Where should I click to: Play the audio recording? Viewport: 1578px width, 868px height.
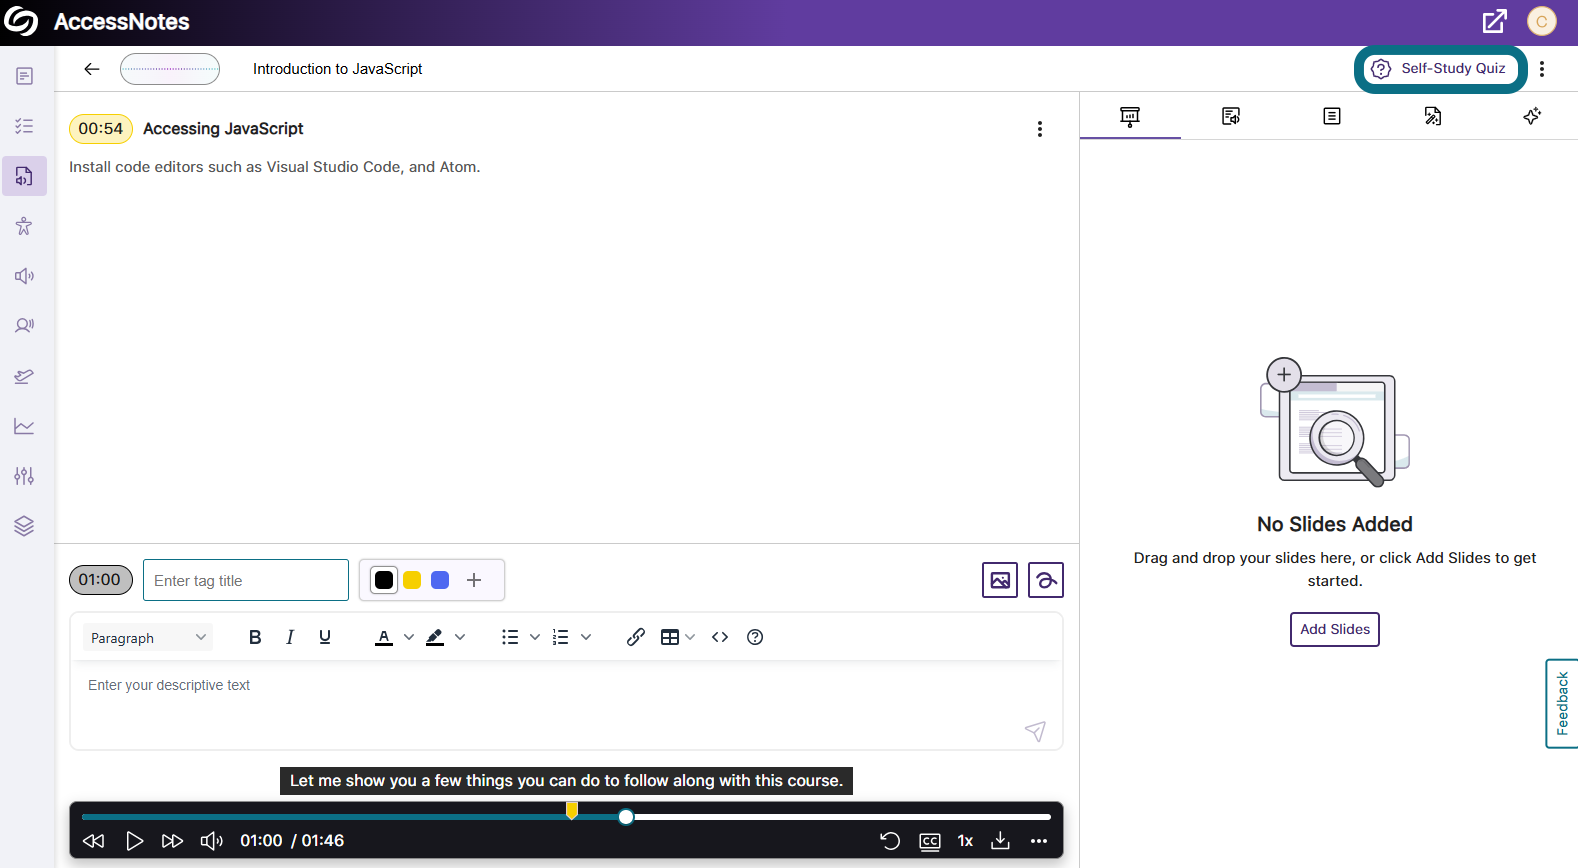point(134,841)
